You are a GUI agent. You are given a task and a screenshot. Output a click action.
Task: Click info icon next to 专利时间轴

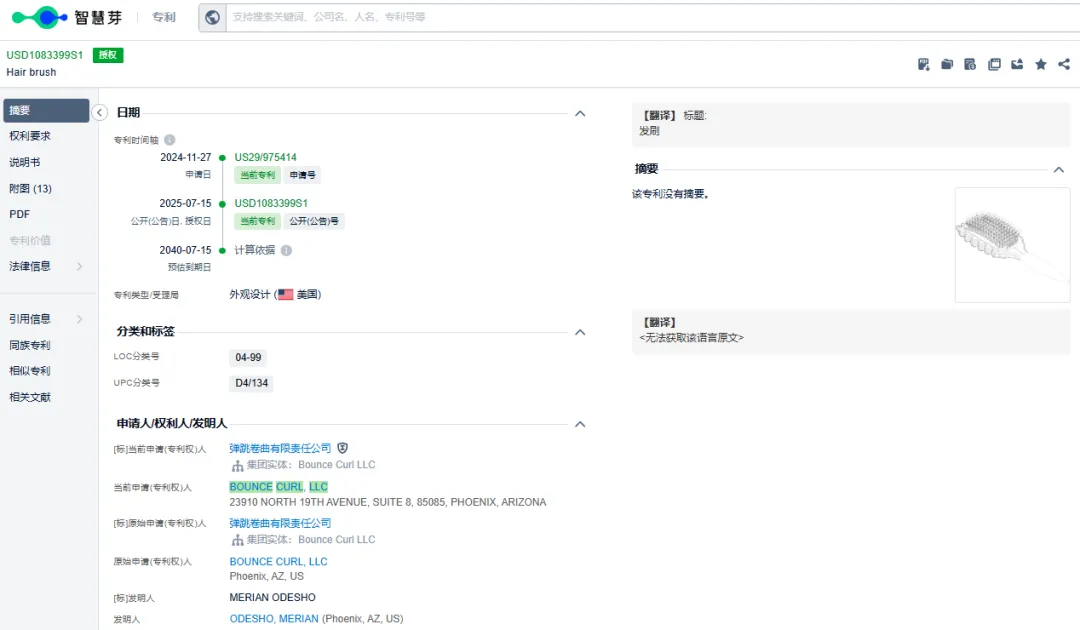(169, 140)
